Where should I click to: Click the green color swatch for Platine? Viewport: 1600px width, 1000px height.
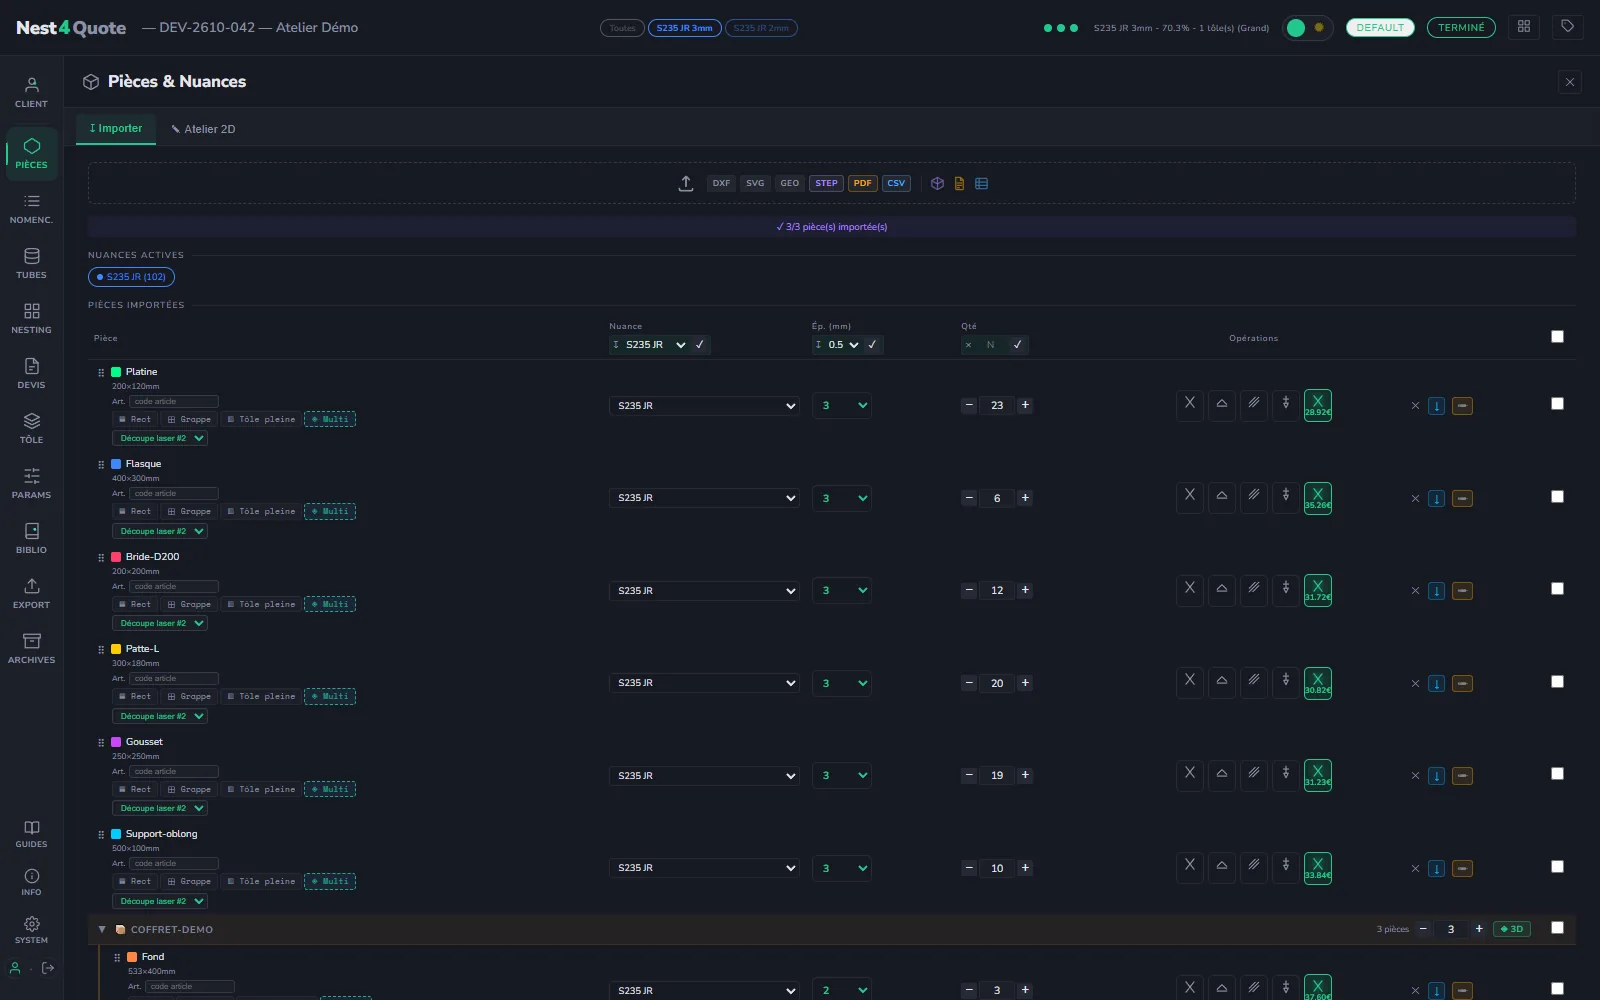click(x=116, y=372)
